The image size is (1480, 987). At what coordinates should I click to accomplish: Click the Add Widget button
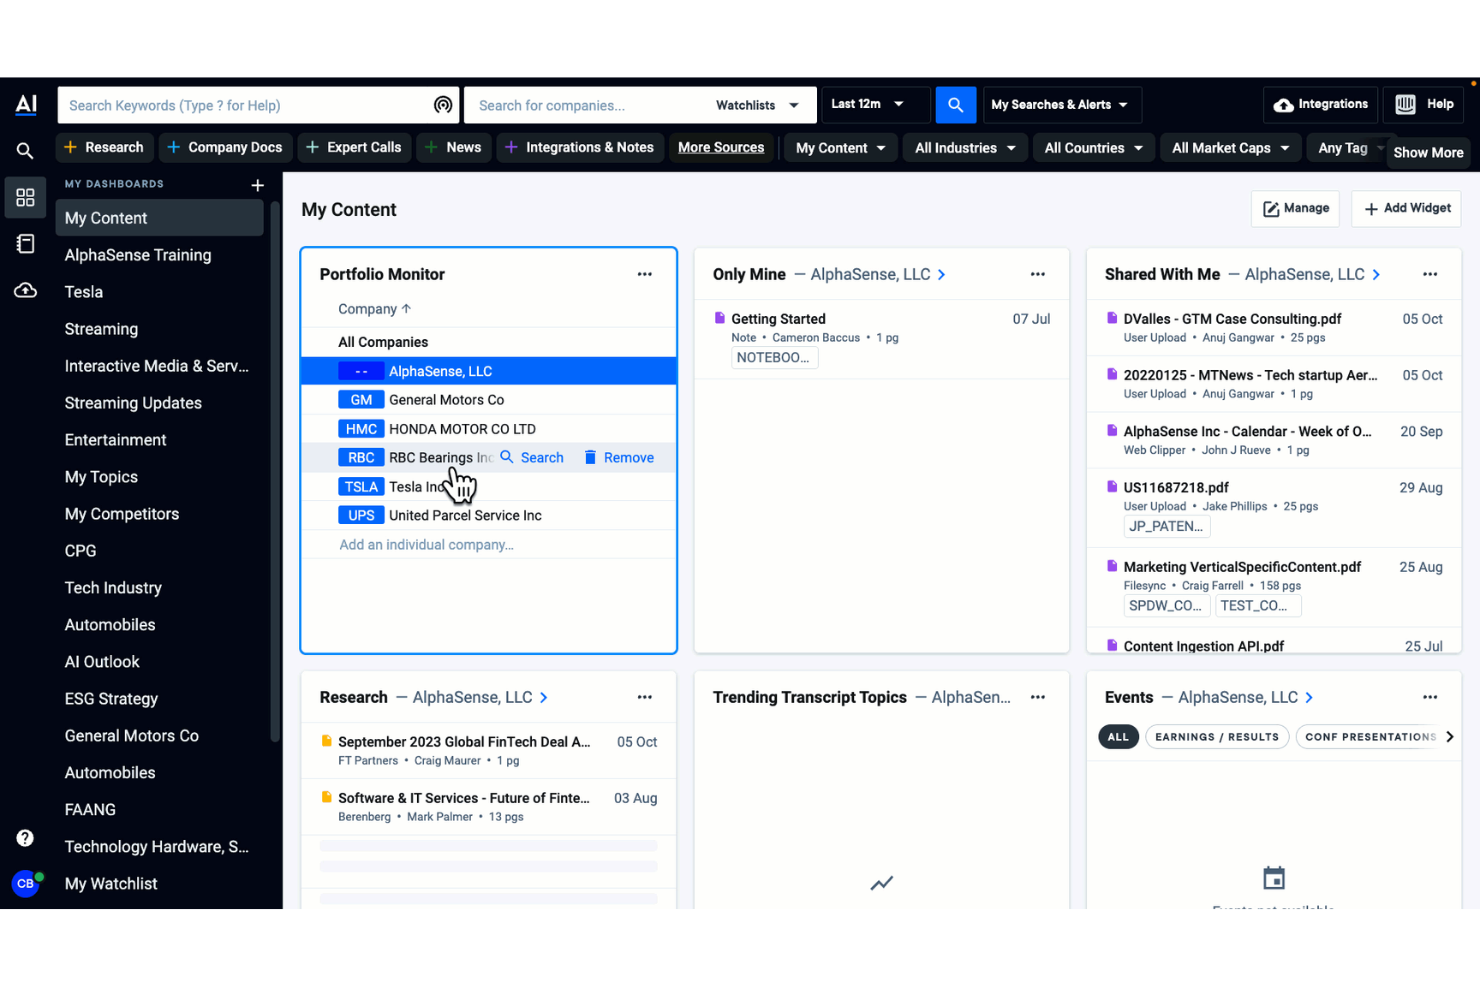tap(1406, 208)
